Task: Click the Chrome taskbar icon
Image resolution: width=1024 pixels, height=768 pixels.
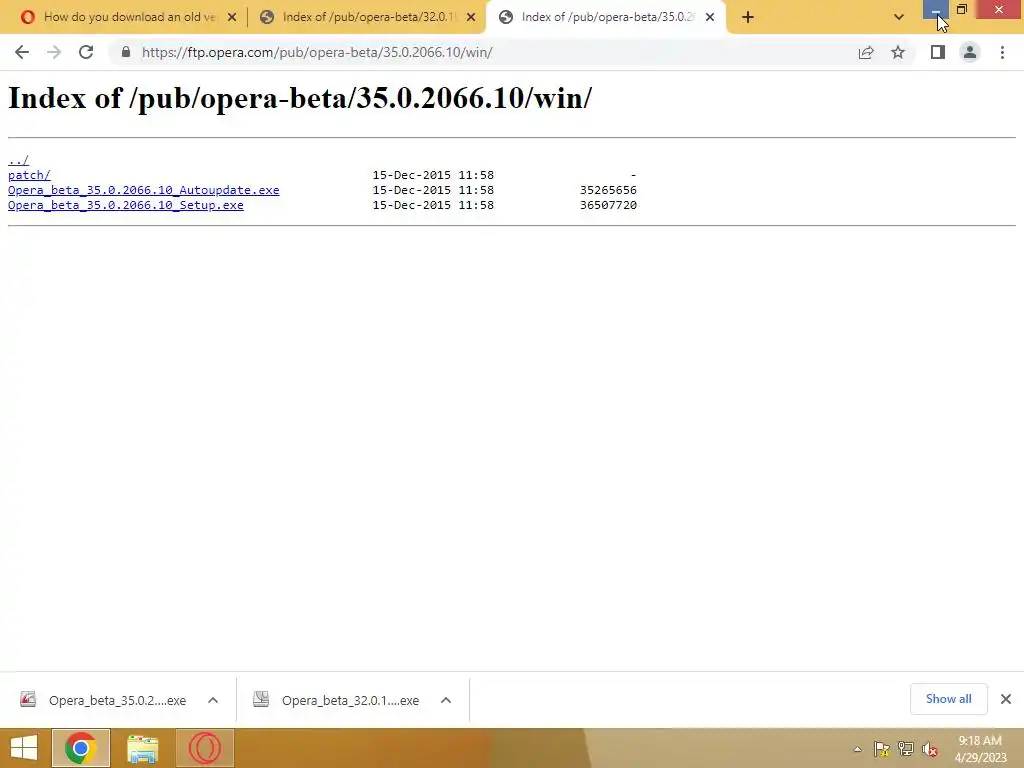Action: click(81, 748)
